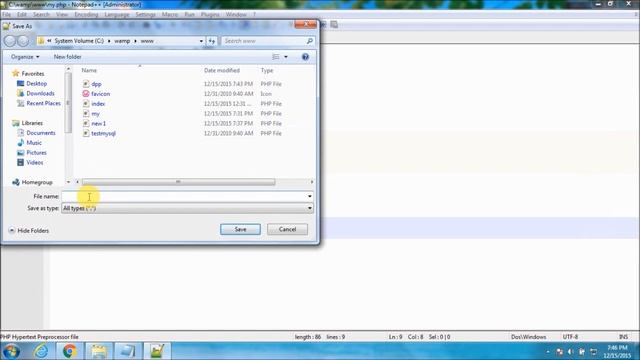Click Dos\Windows in status bar
The image size is (640, 360).
pos(529,337)
